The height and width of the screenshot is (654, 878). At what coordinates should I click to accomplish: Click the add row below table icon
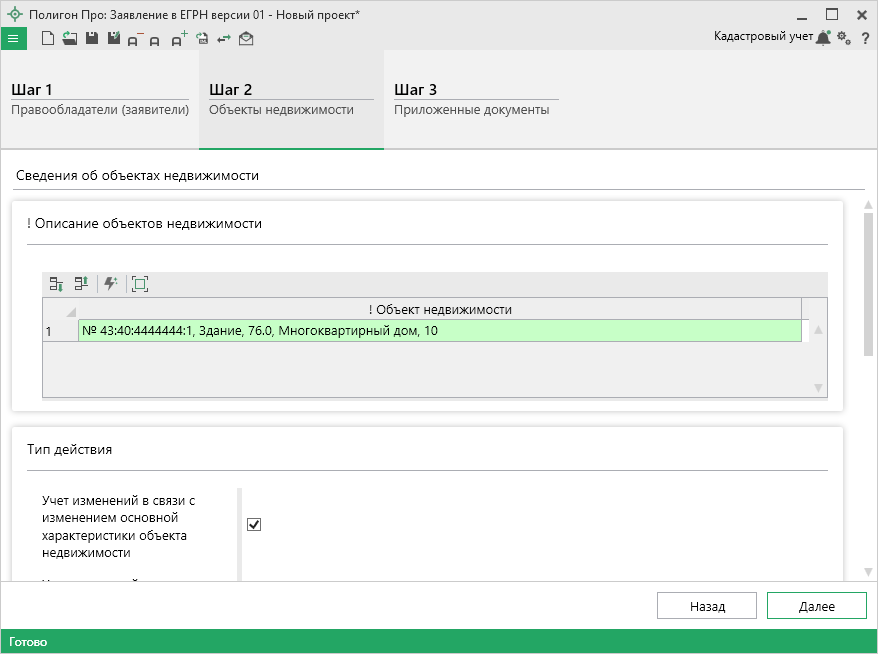click(57, 284)
